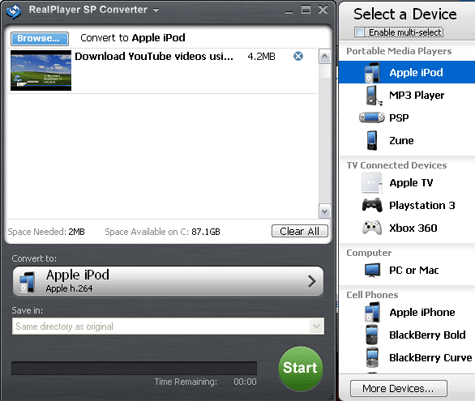Image resolution: width=475 pixels, height=401 pixels.
Task: Enable the multi-select checkbox
Action: (360, 32)
